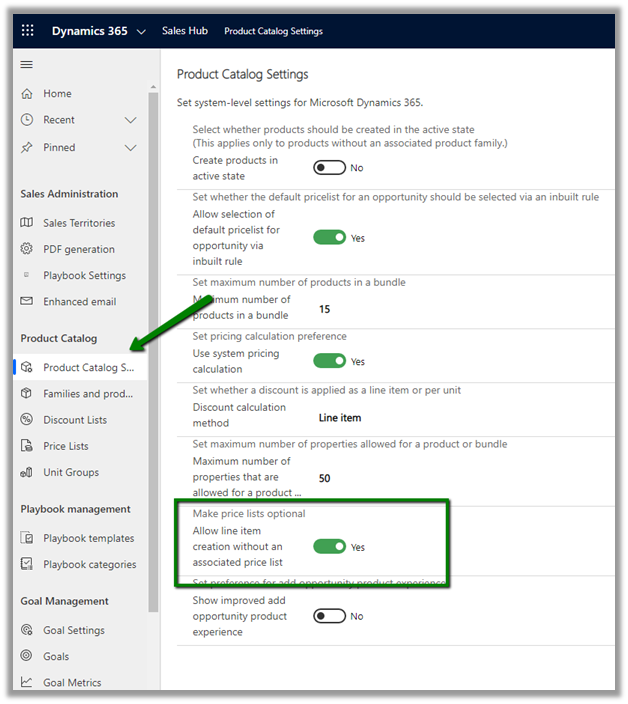Click Product Catalog Settings breadcrumb in header
This screenshot has height=704, width=628.
tap(273, 31)
